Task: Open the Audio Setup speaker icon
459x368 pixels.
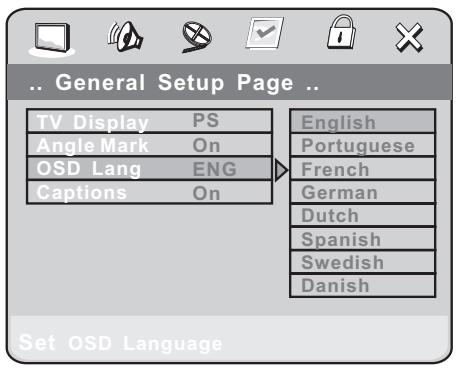Action: 125,37
